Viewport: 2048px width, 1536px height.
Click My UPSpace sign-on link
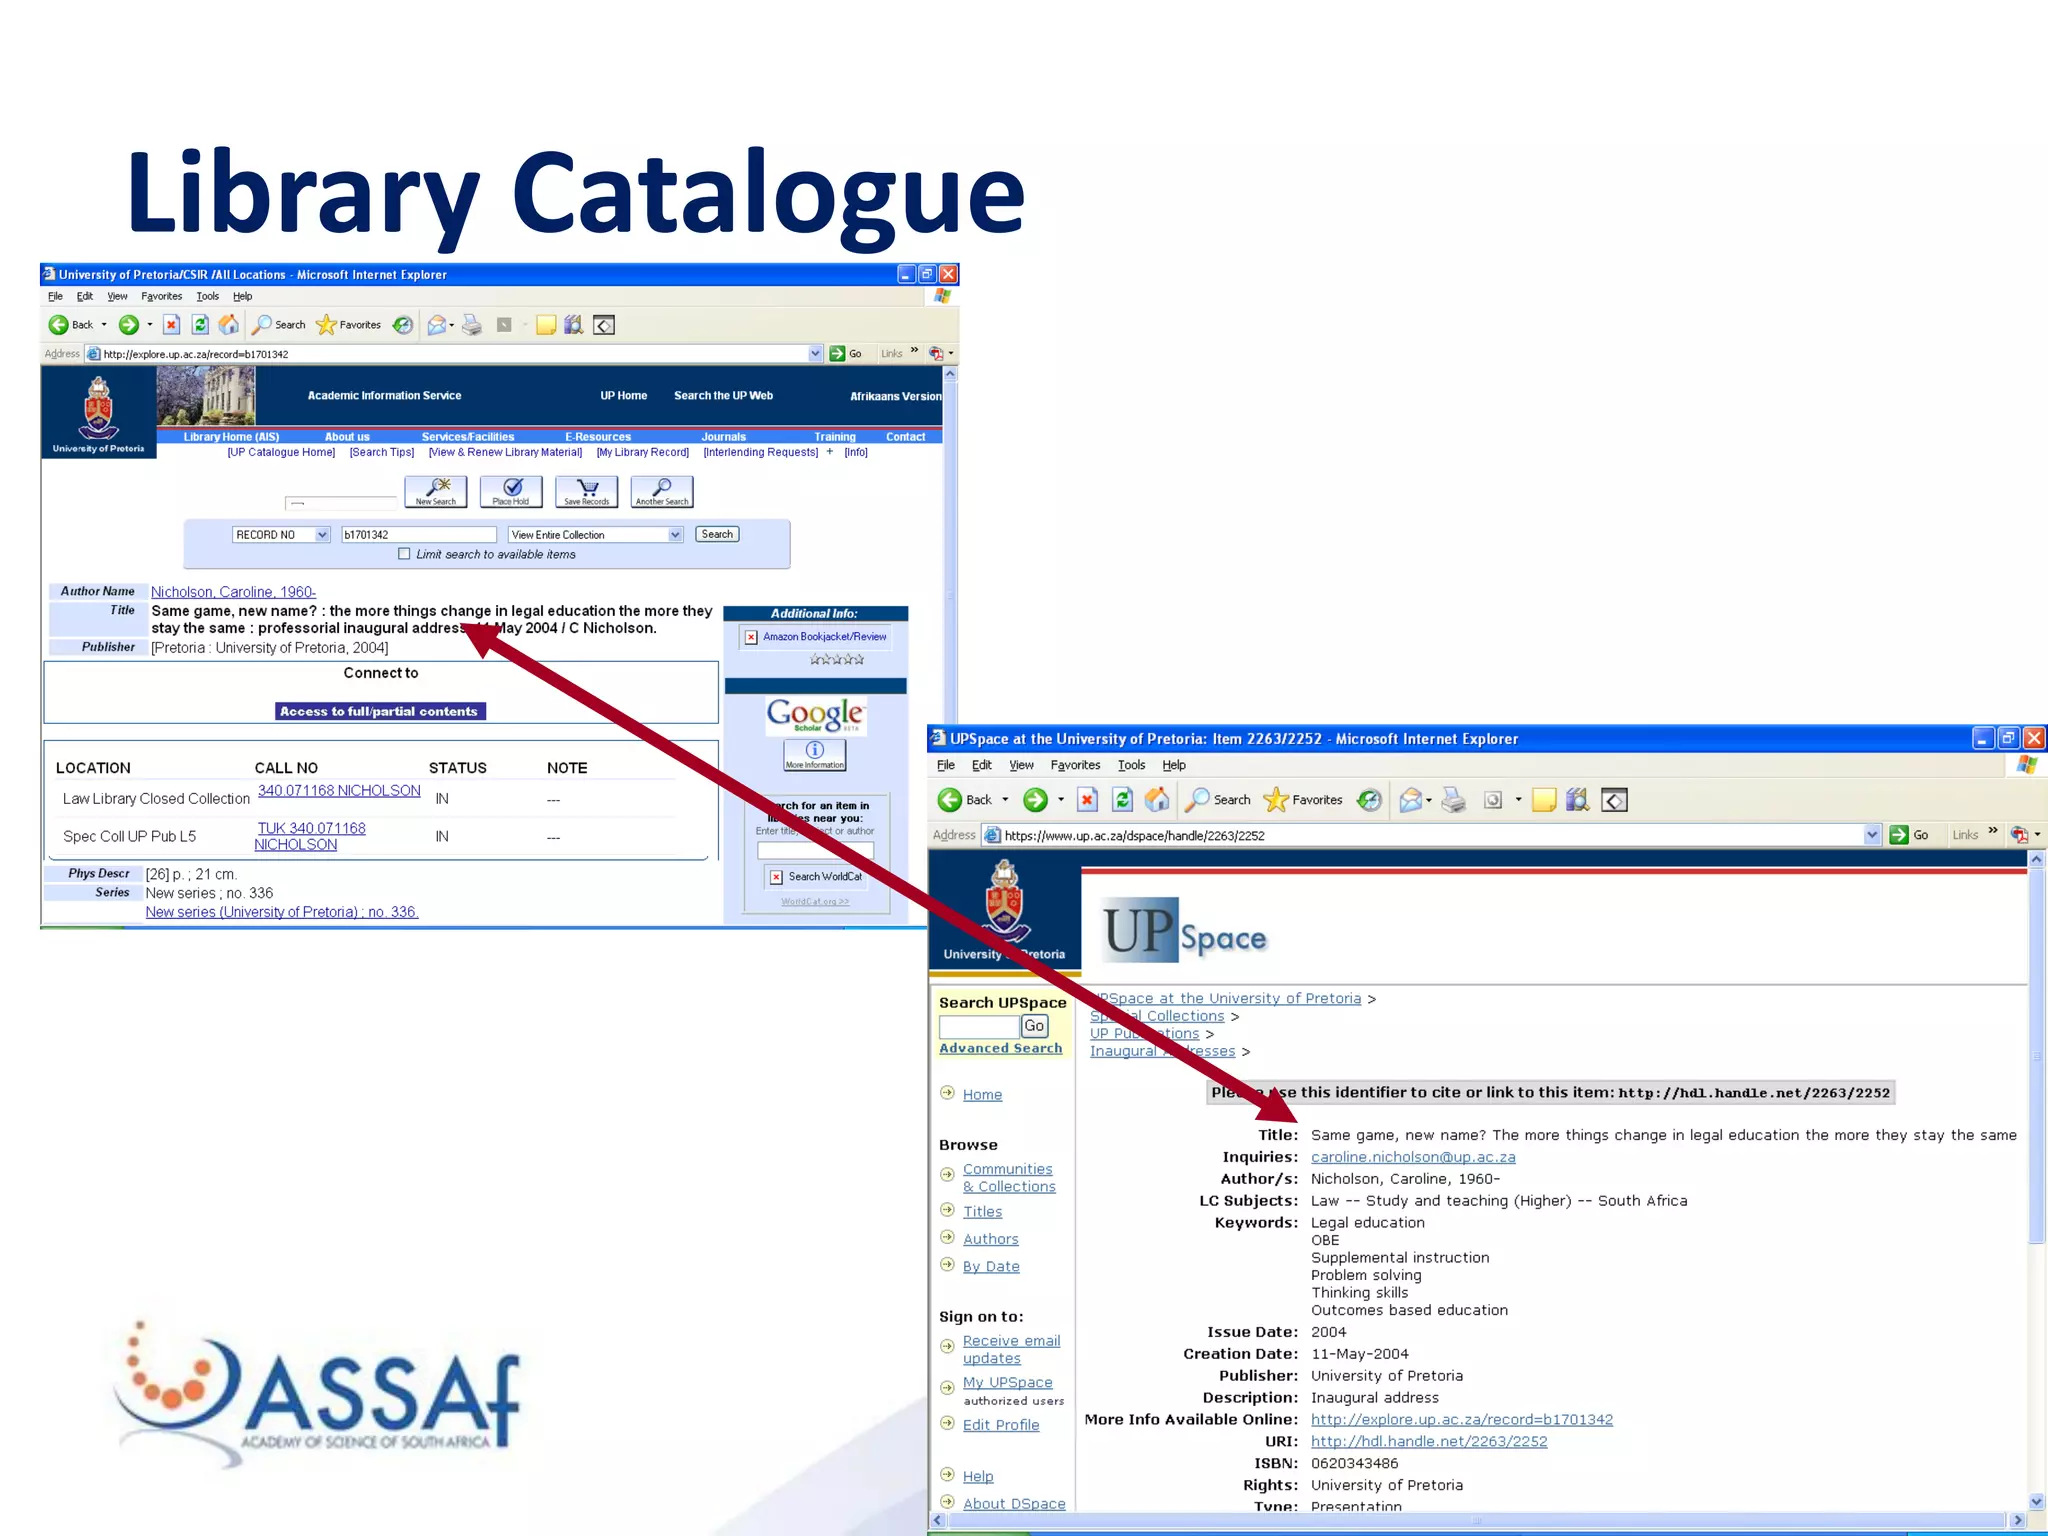(1007, 1382)
